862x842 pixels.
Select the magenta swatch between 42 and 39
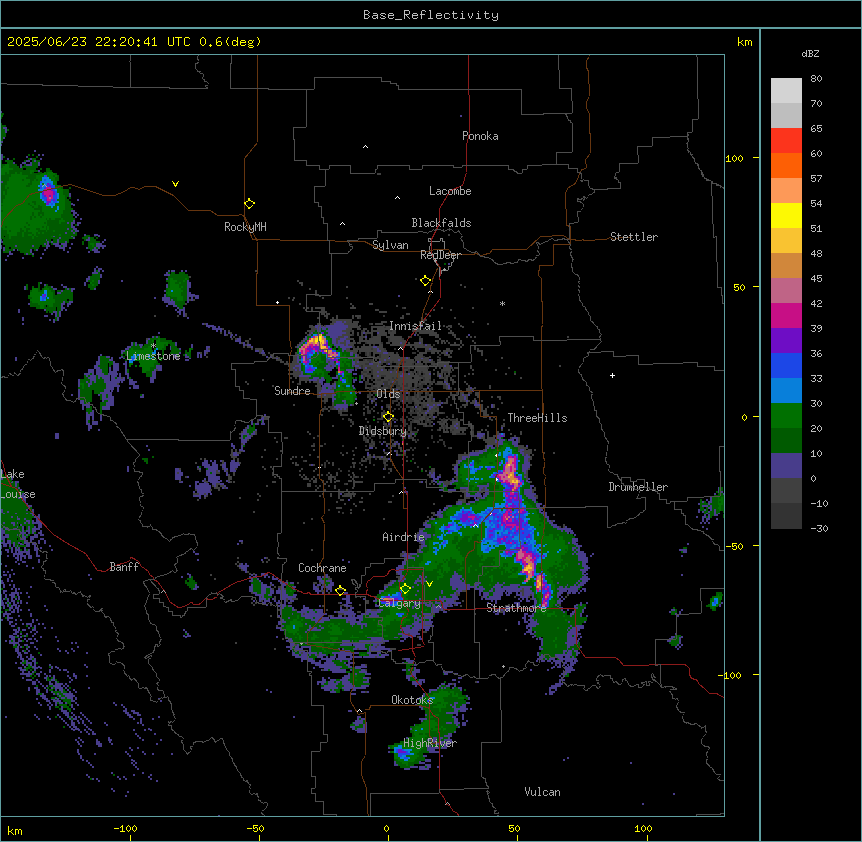[786, 315]
